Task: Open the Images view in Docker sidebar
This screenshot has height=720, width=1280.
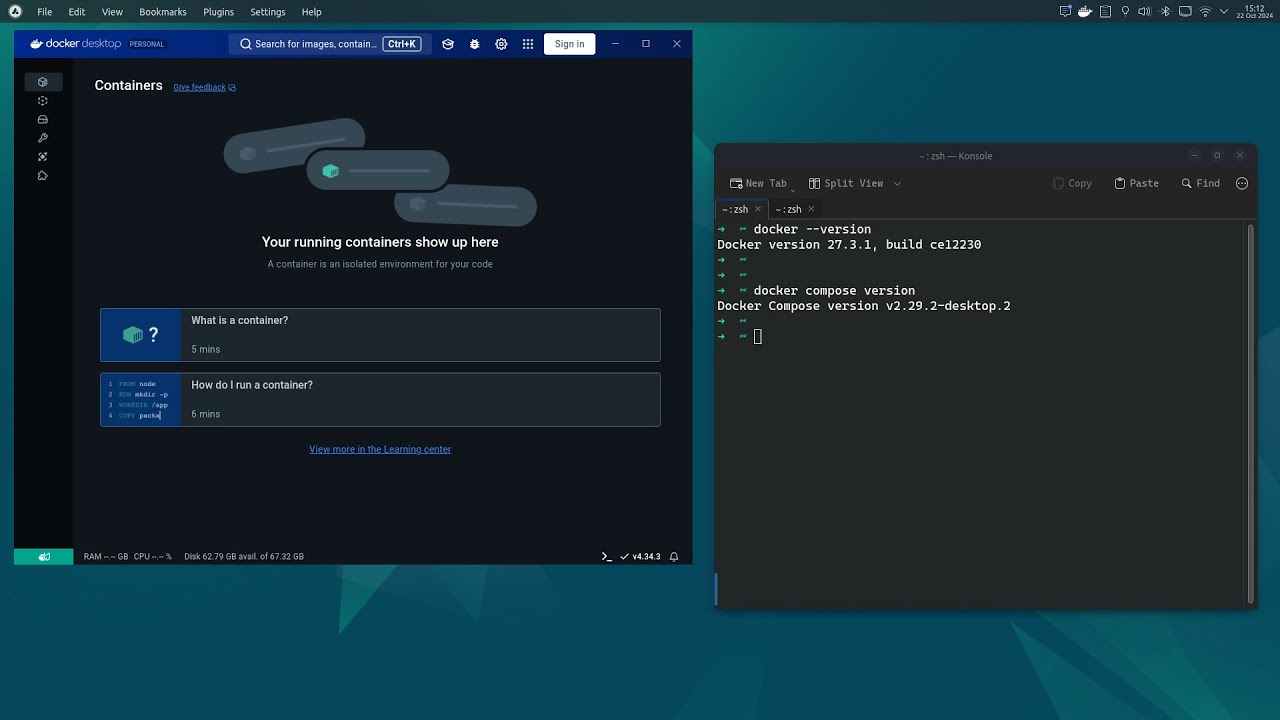Action: 43,101
